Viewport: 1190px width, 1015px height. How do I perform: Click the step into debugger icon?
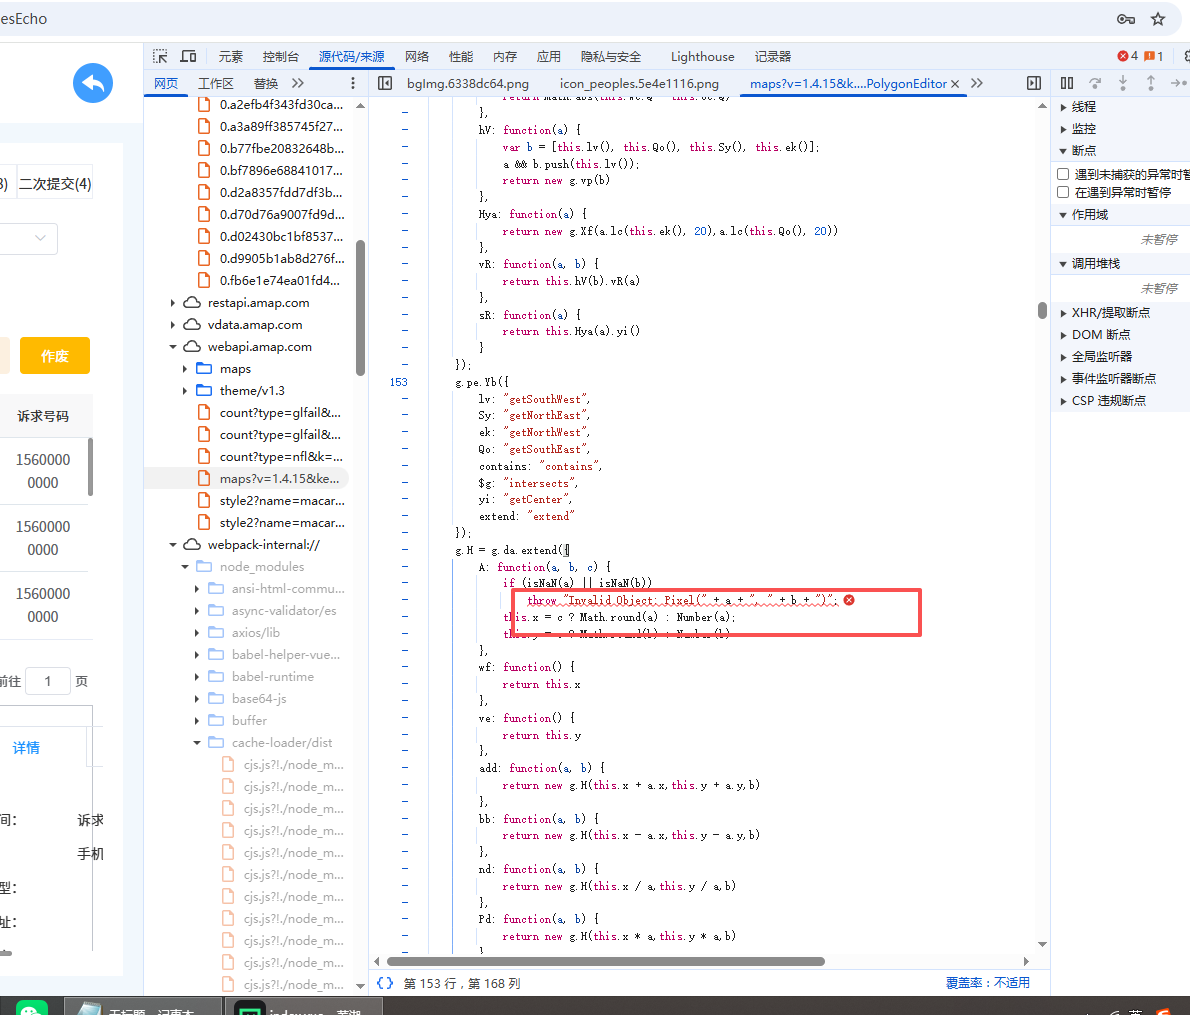click(x=1123, y=83)
